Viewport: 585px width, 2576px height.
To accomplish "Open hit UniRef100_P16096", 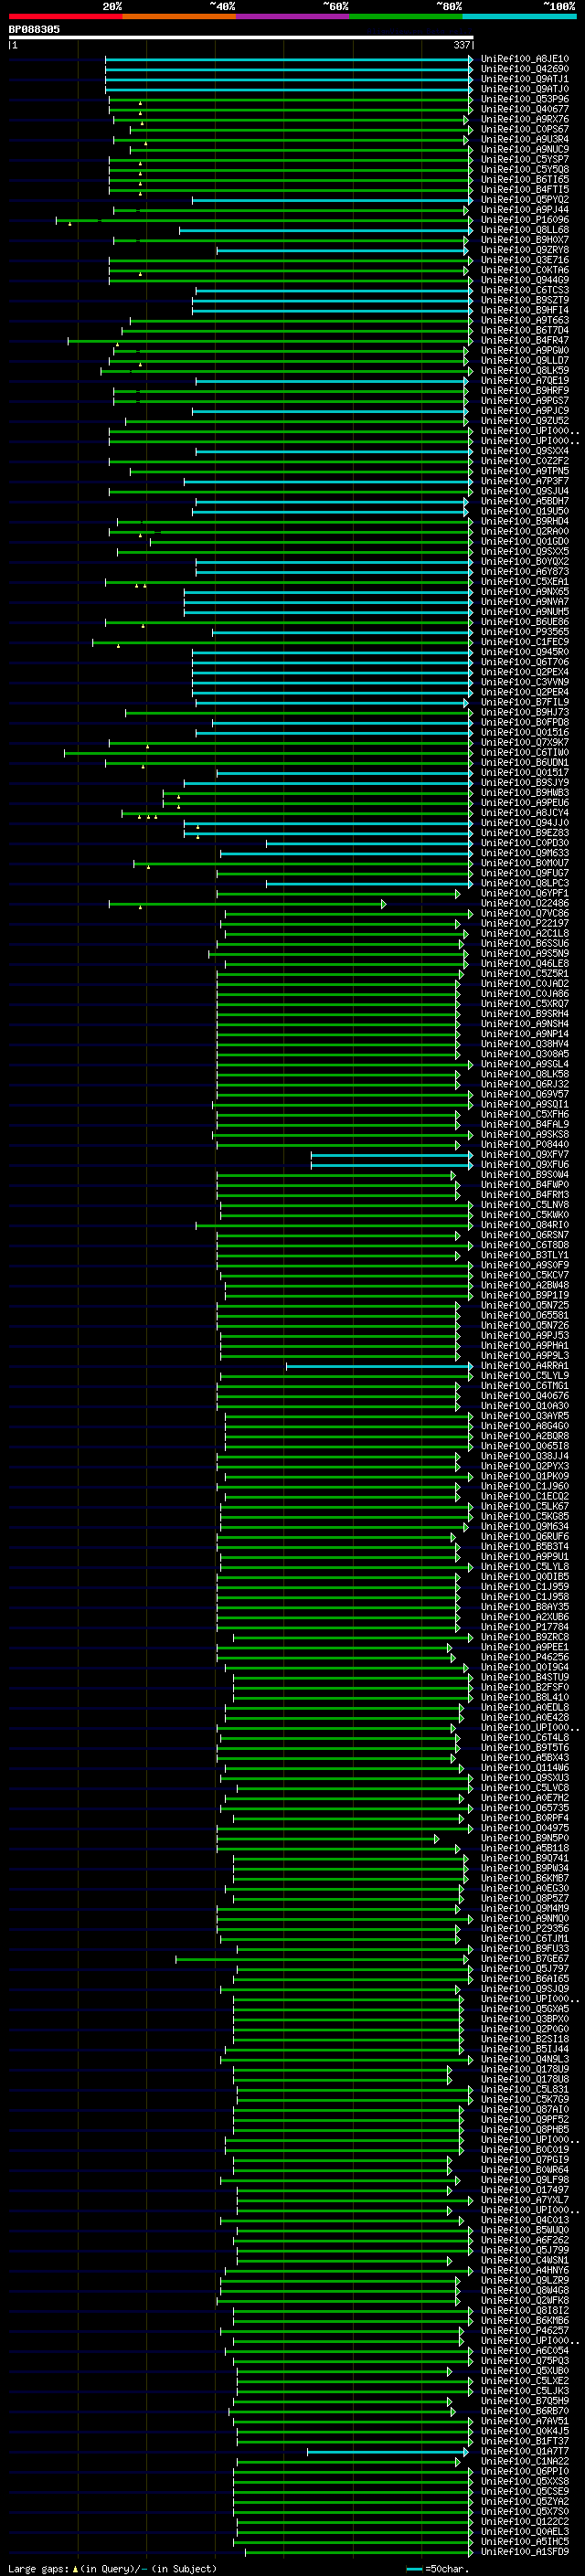I will coord(525,220).
